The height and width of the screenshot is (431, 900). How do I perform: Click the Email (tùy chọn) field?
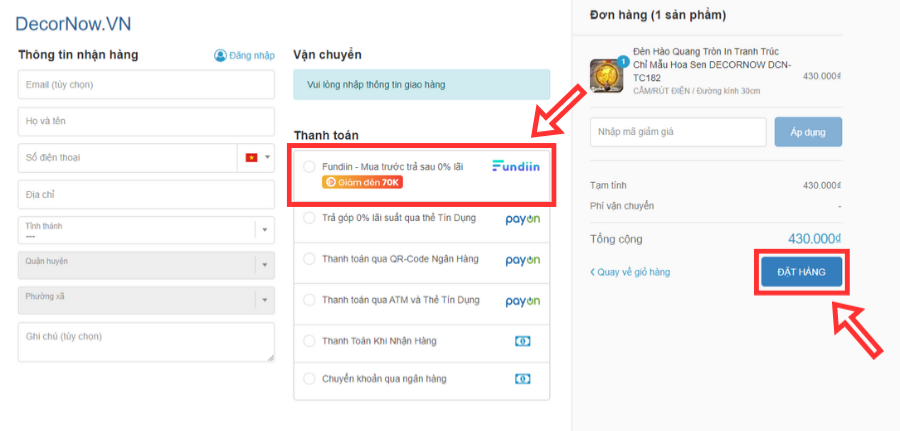point(146,85)
